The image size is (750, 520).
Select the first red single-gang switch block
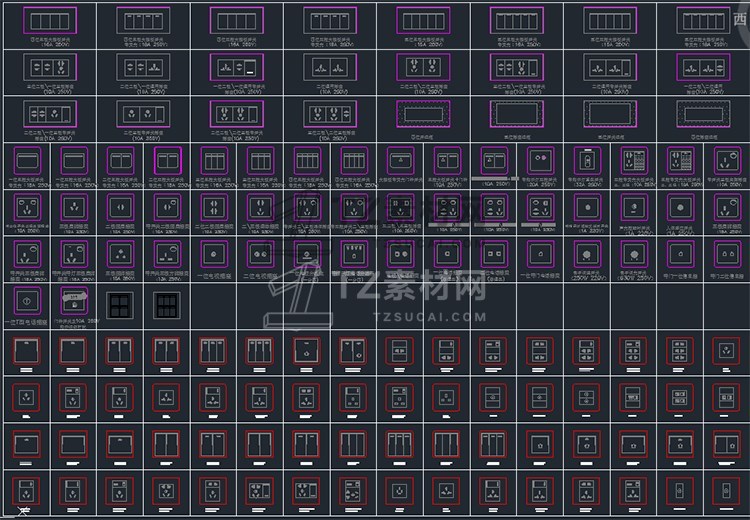[x=26, y=351]
